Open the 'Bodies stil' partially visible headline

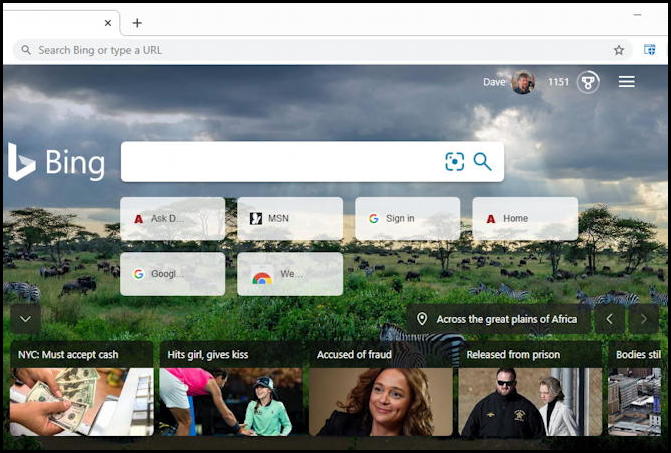[638, 355]
